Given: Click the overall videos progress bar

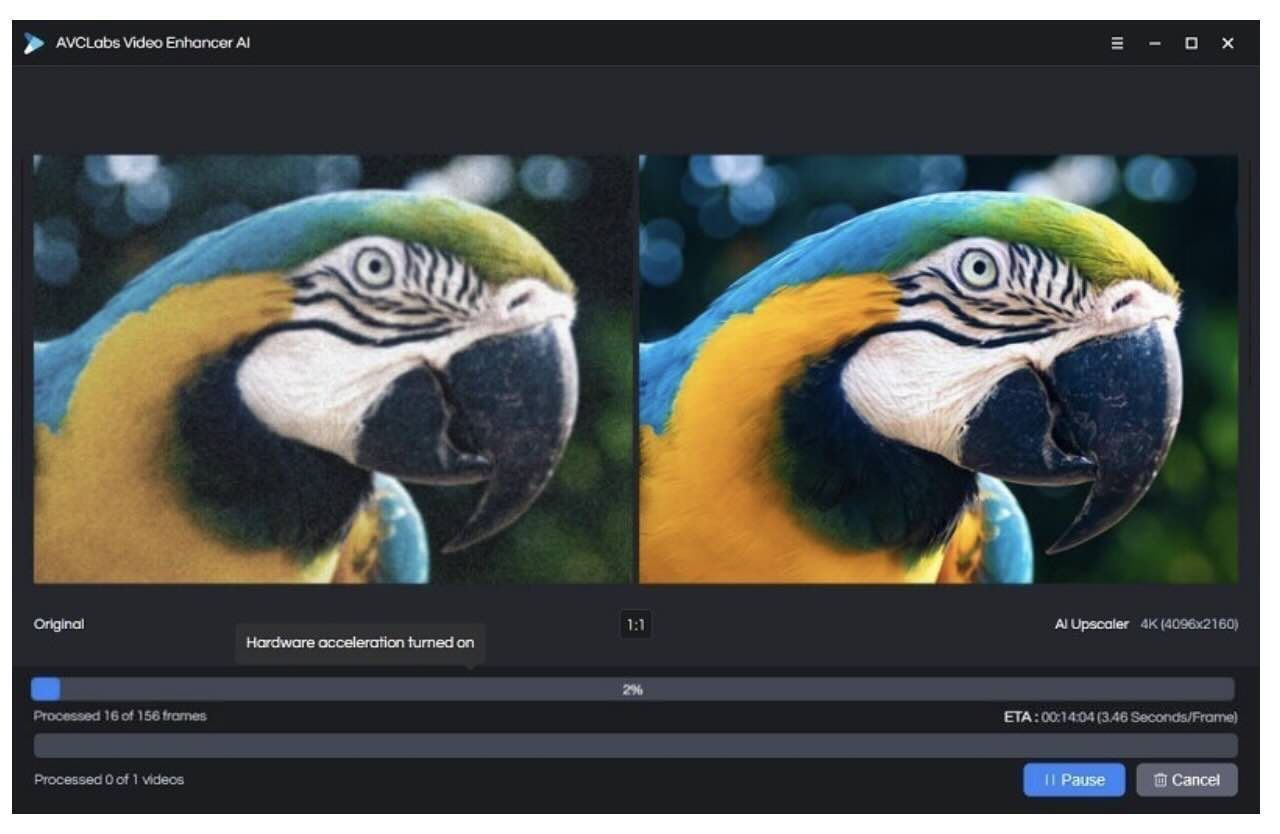Looking at the screenshot, I should pyautogui.click(x=635, y=746).
